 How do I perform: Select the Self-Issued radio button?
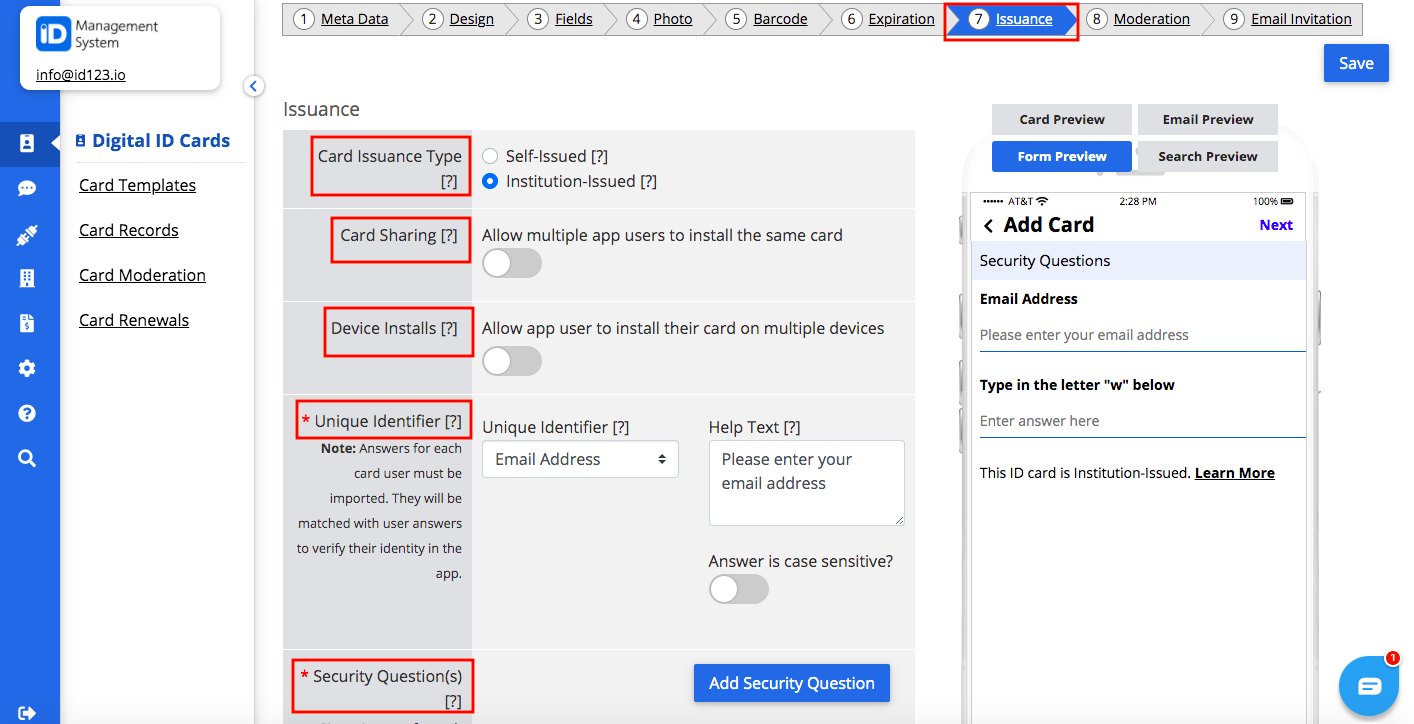pos(489,155)
